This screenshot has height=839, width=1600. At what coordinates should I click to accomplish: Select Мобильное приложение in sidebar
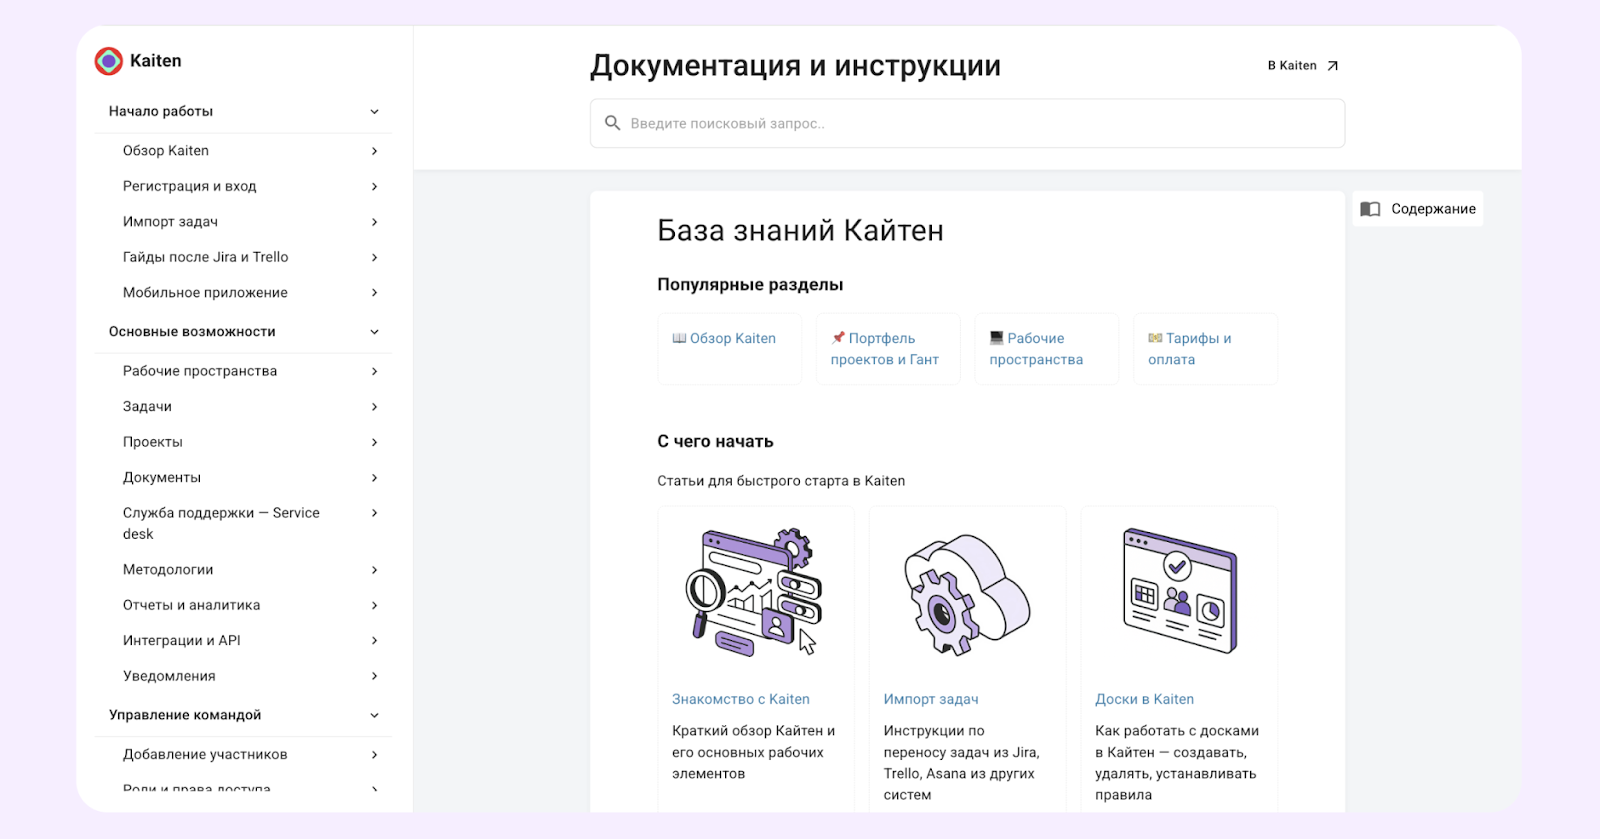205,293
